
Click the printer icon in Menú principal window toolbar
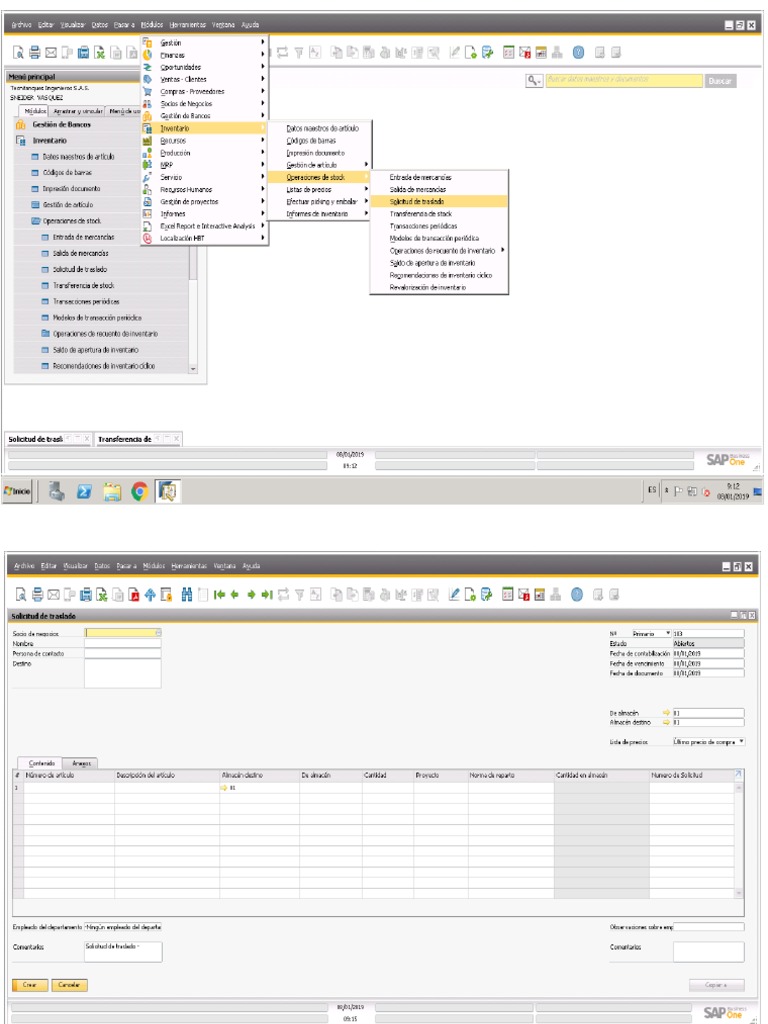[x=35, y=53]
